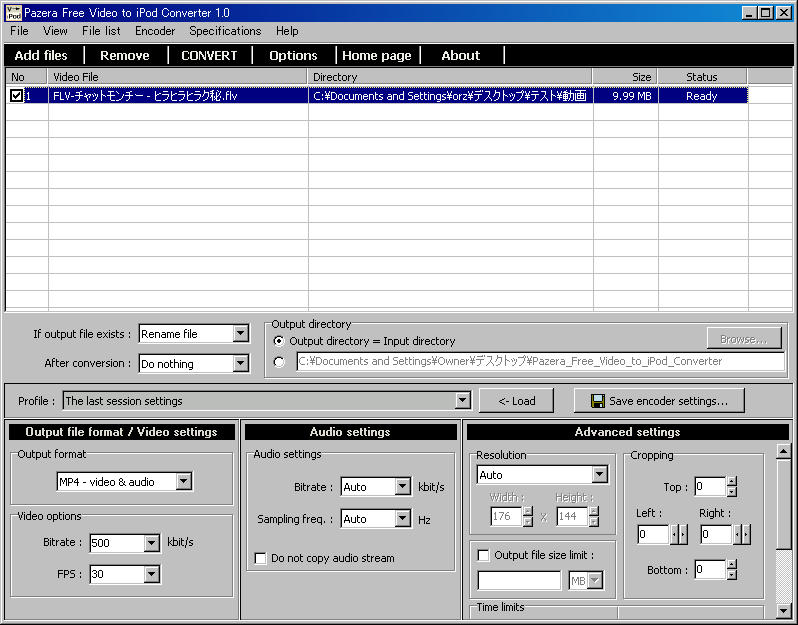The width and height of the screenshot is (798, 625).
Task: Open the View menu
Action: [x=55, y=31]
